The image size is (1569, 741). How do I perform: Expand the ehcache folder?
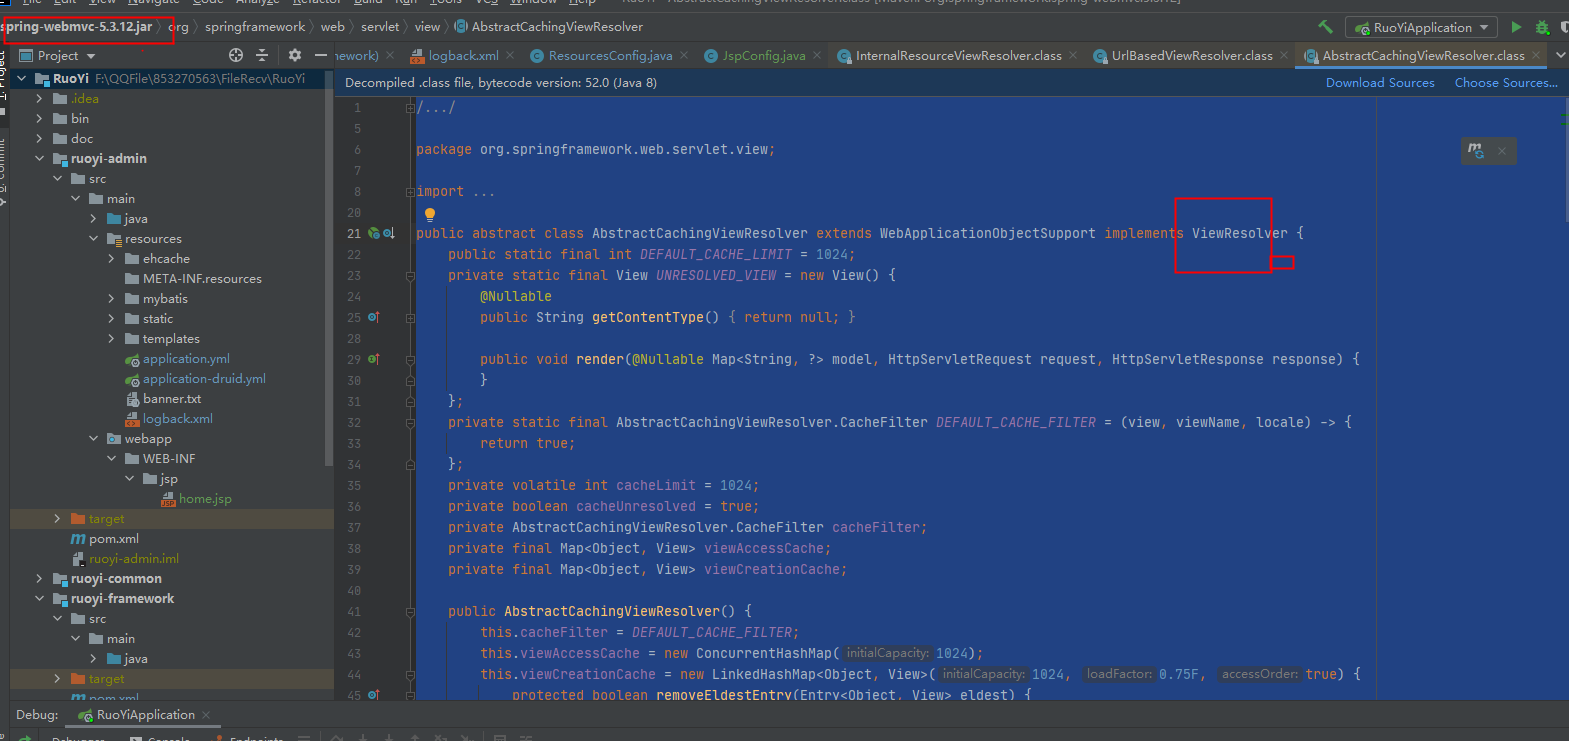point(111,258)
